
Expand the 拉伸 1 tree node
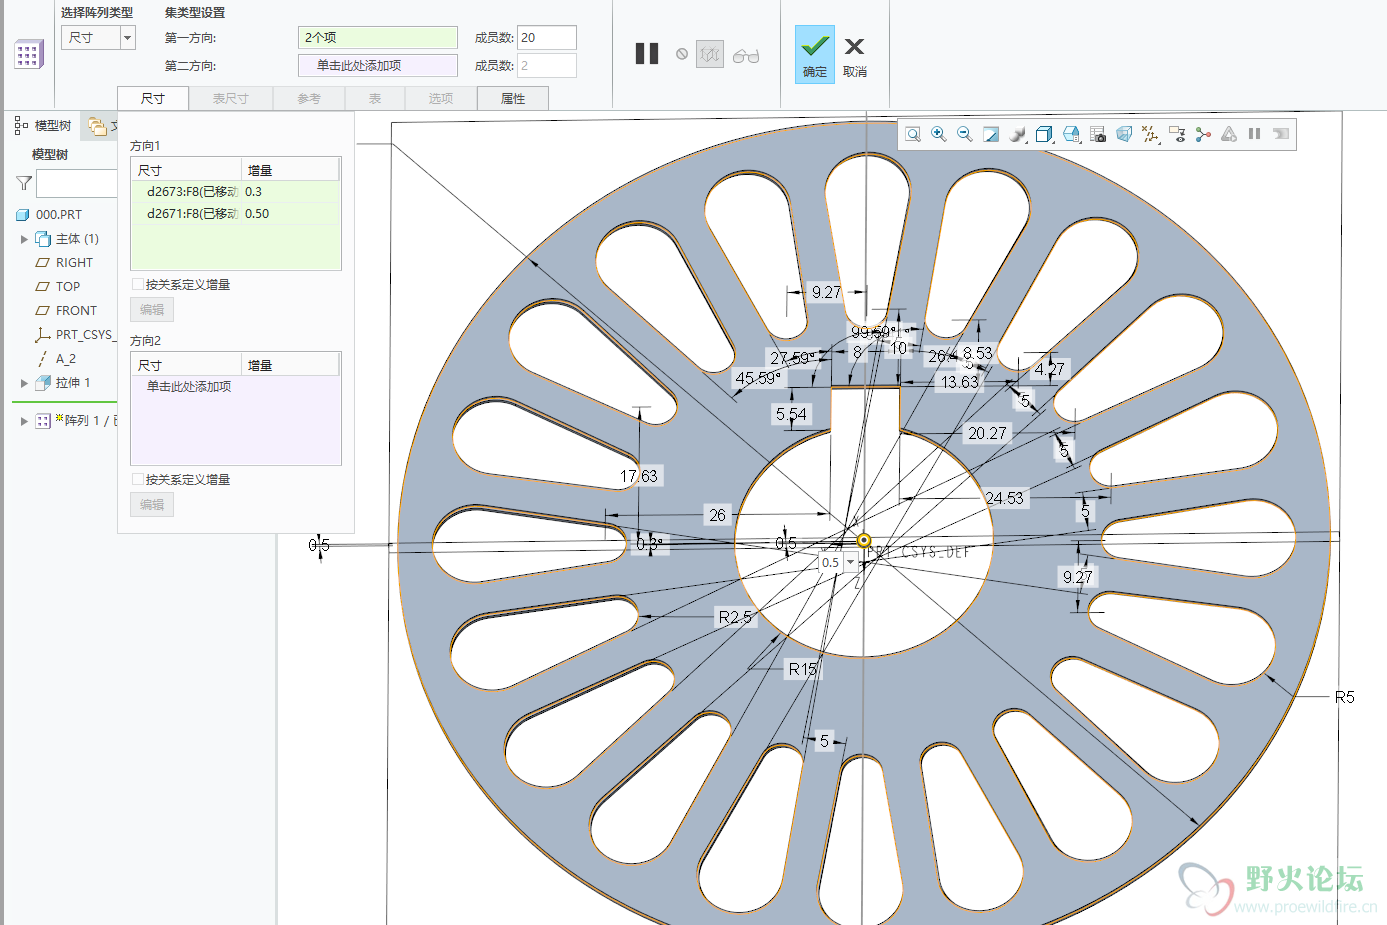(24, 383)
